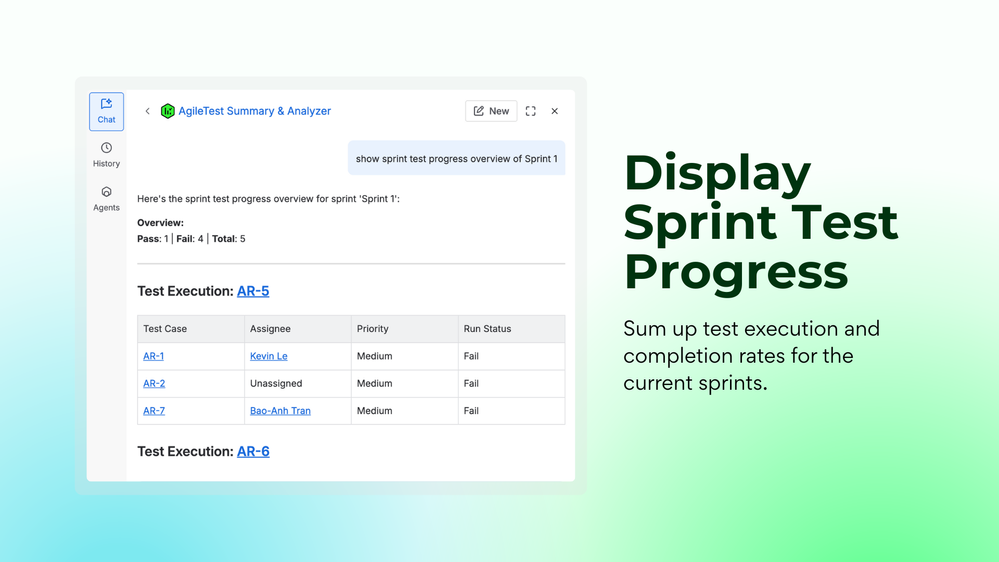Viewport: 999px width, 562px height.
Task: Click the Assignee column header
Action: (x=298, y=329)
